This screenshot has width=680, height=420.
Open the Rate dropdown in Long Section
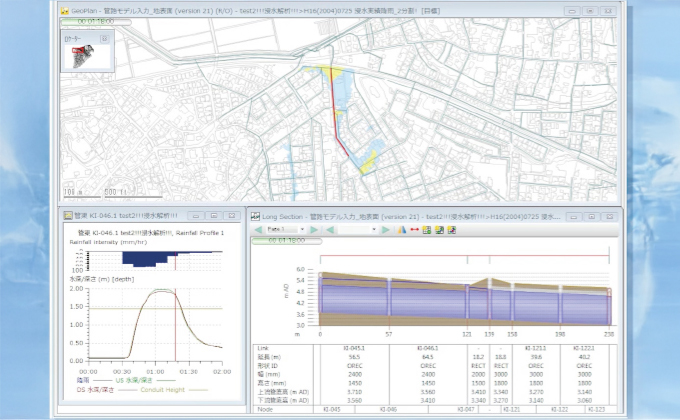point(303,229)
